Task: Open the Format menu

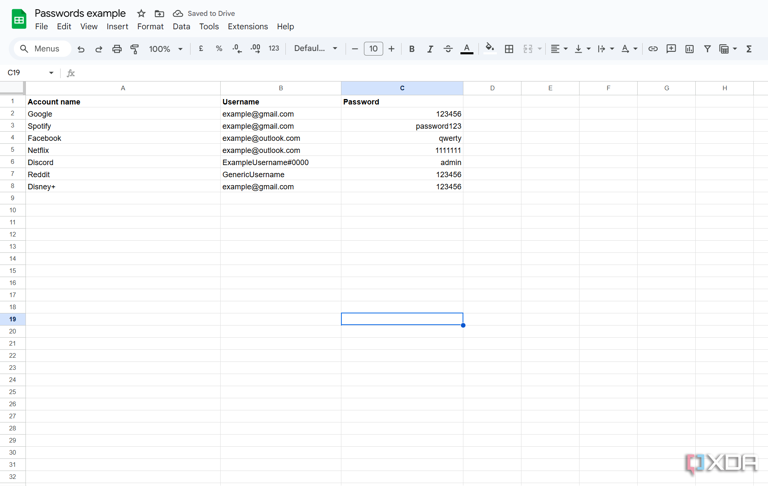Action: point(150,27)
